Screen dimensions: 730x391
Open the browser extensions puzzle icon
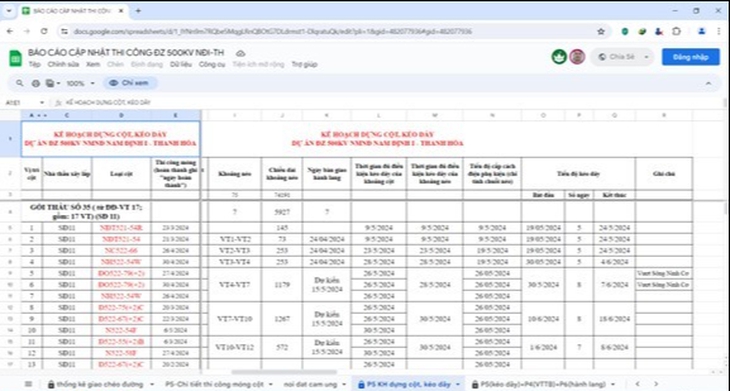pyautogui.click(x=676, y=31)
